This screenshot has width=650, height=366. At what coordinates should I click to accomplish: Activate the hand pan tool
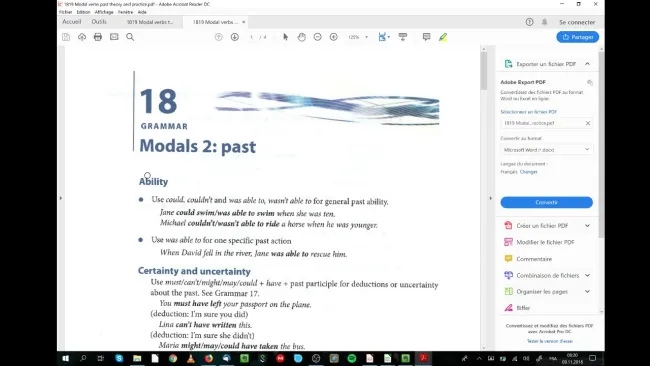pos(302,37)
